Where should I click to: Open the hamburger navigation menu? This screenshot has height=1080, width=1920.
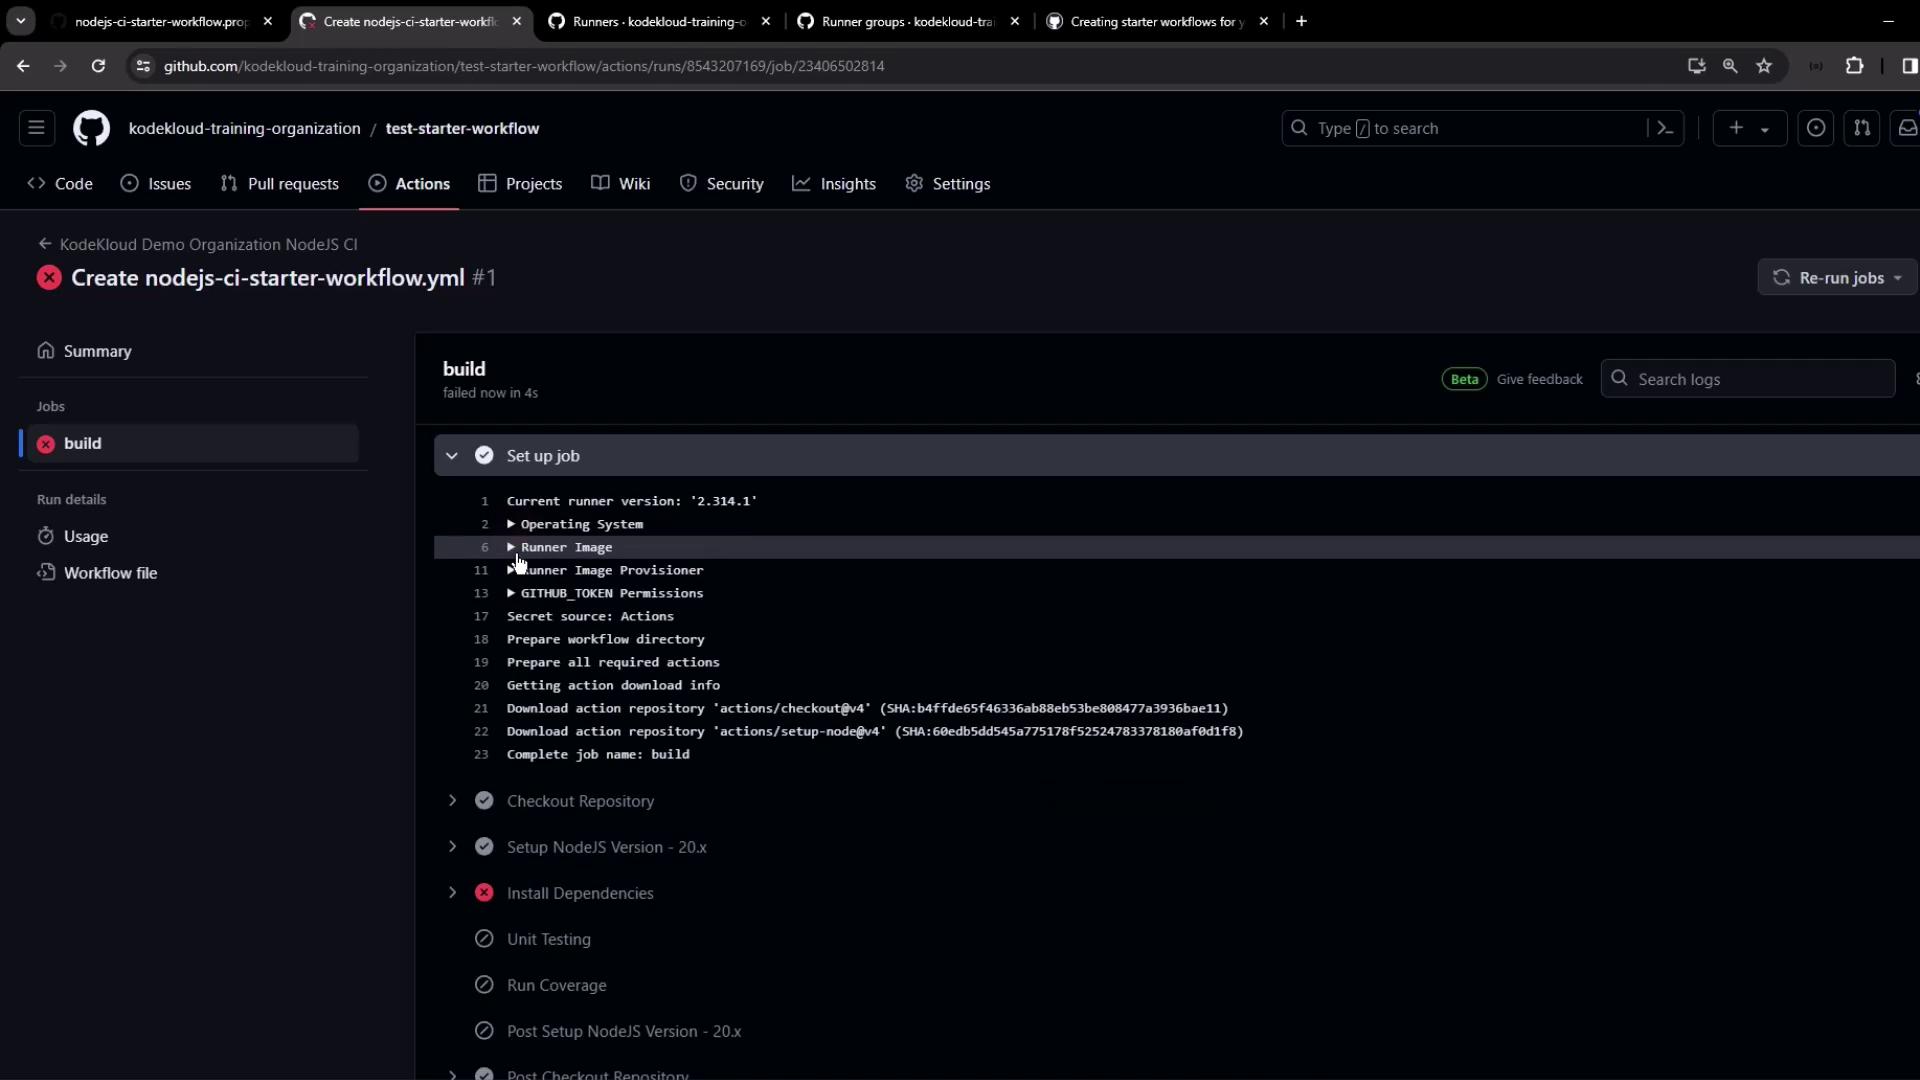[37, 128]
